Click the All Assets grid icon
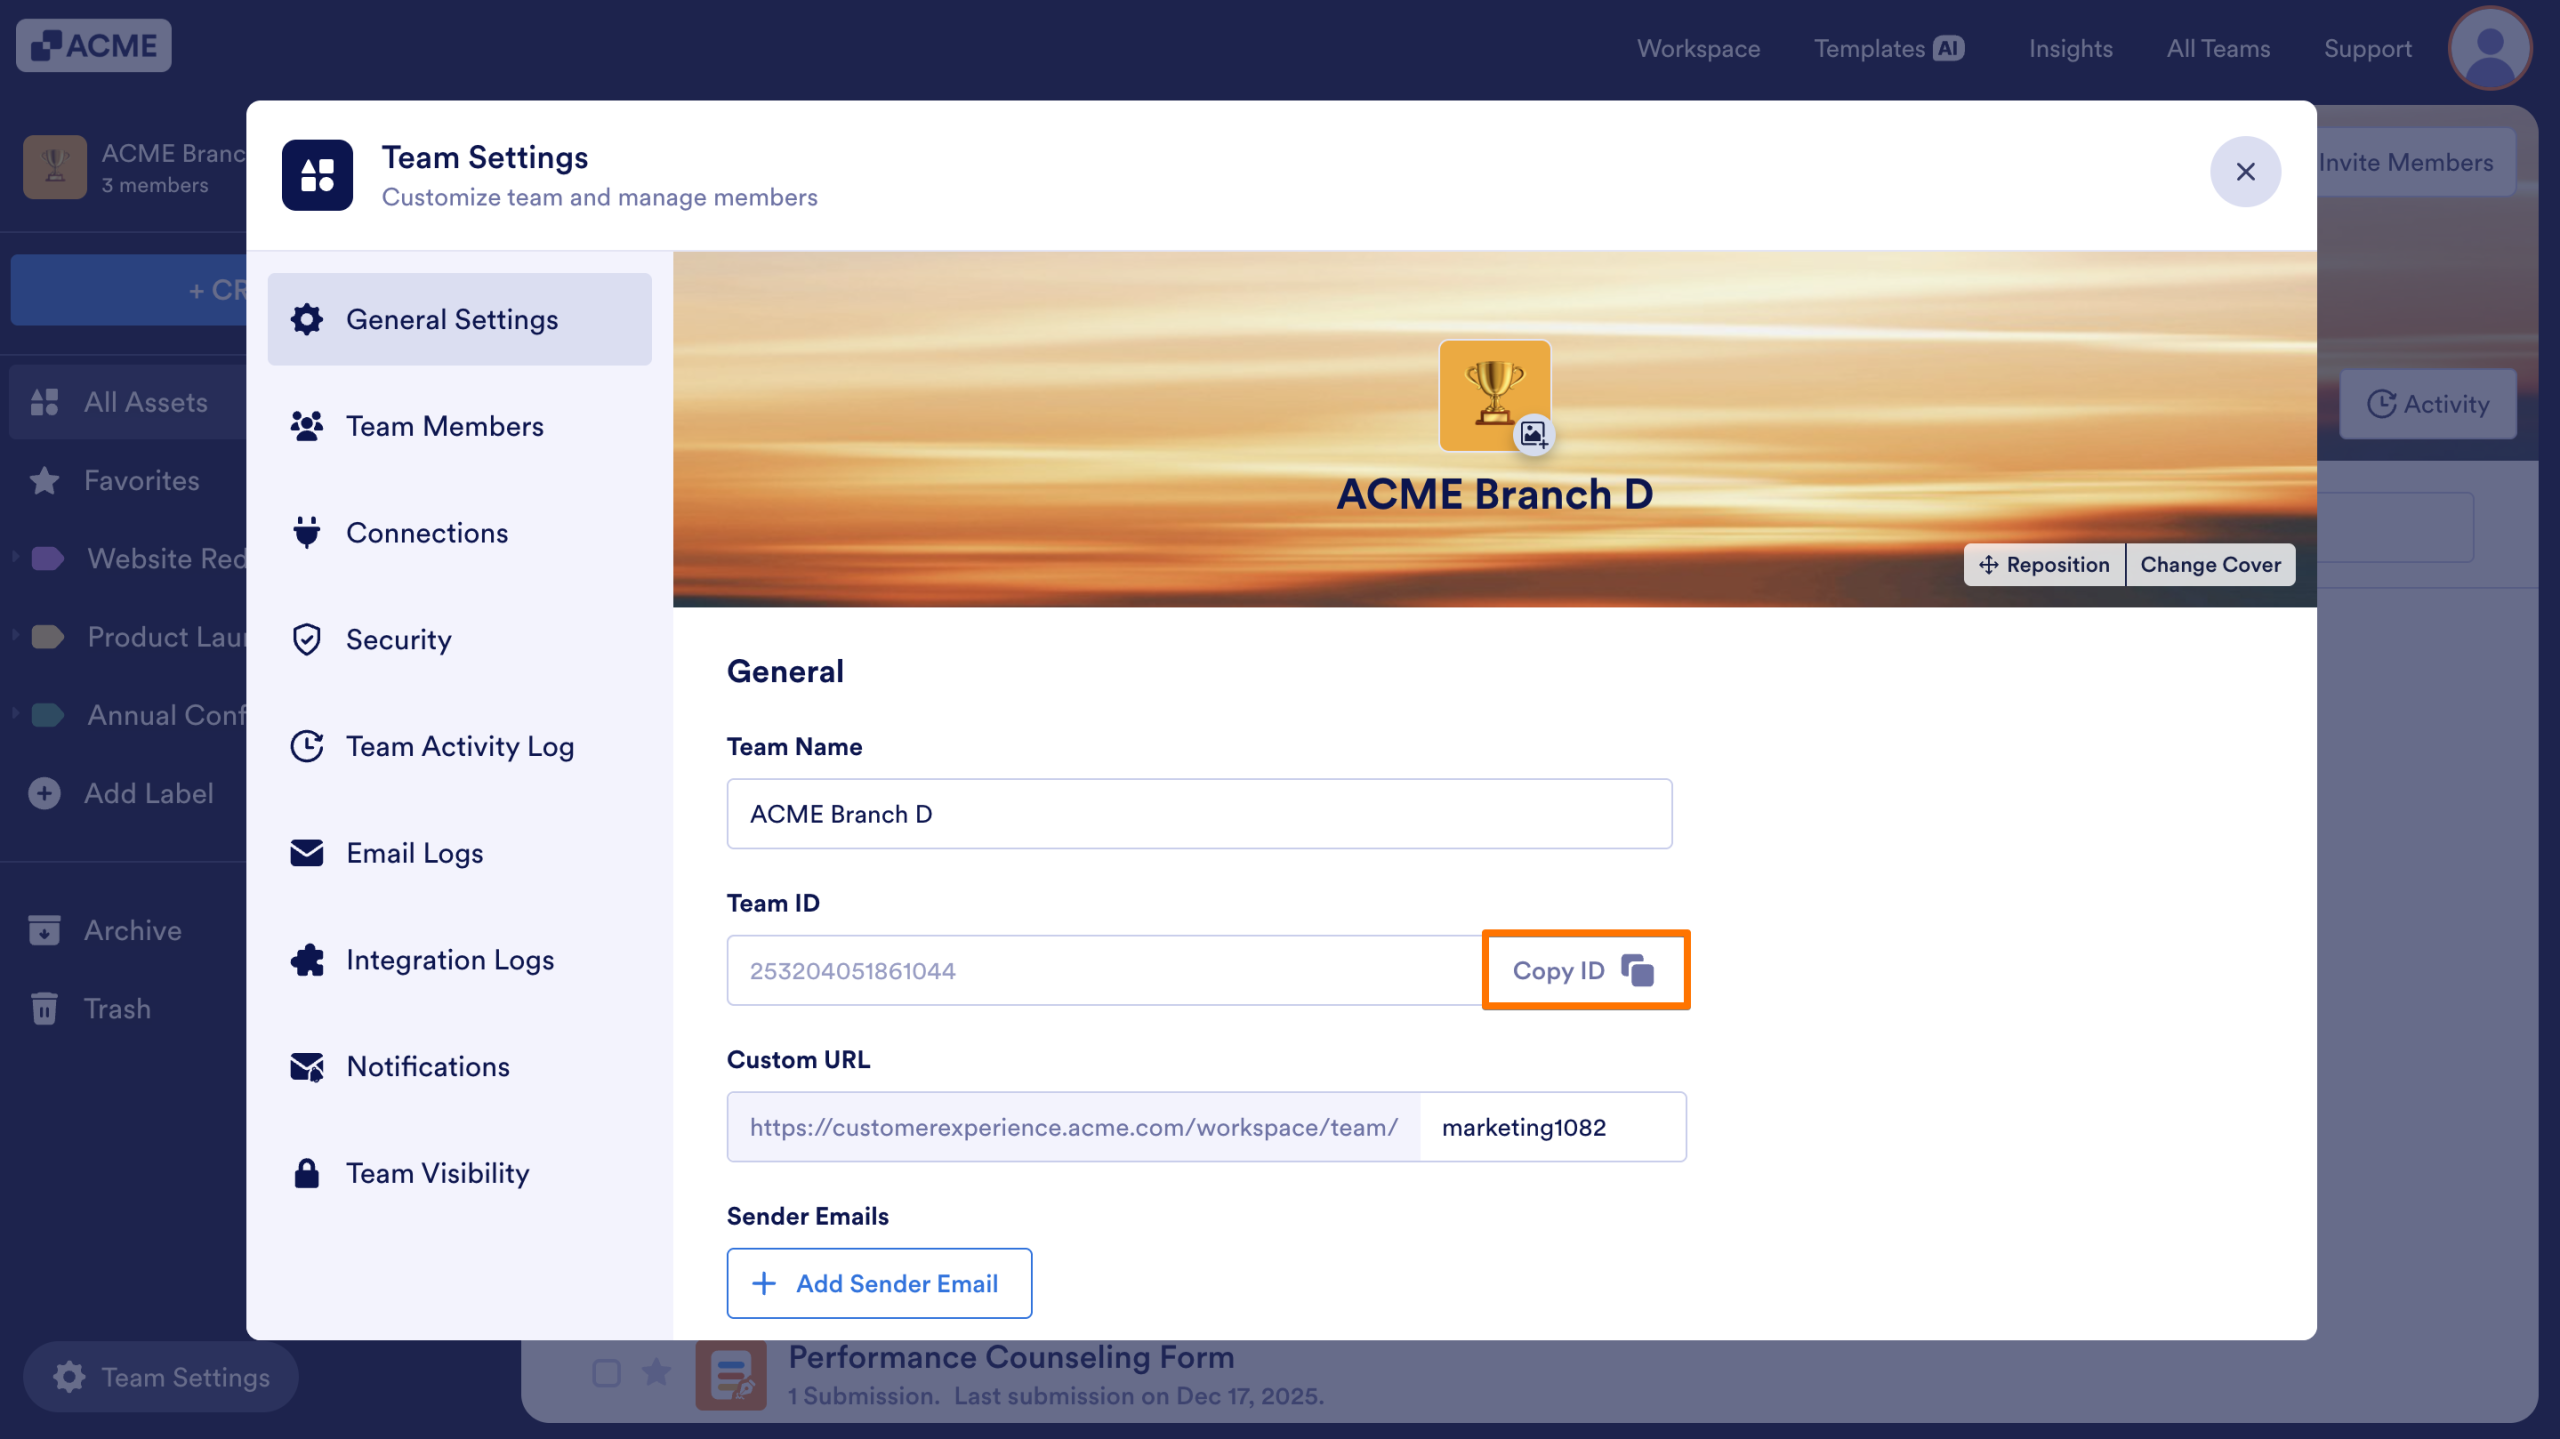Viewport: 2560px width, 1439px height. [x=45, y=402]
